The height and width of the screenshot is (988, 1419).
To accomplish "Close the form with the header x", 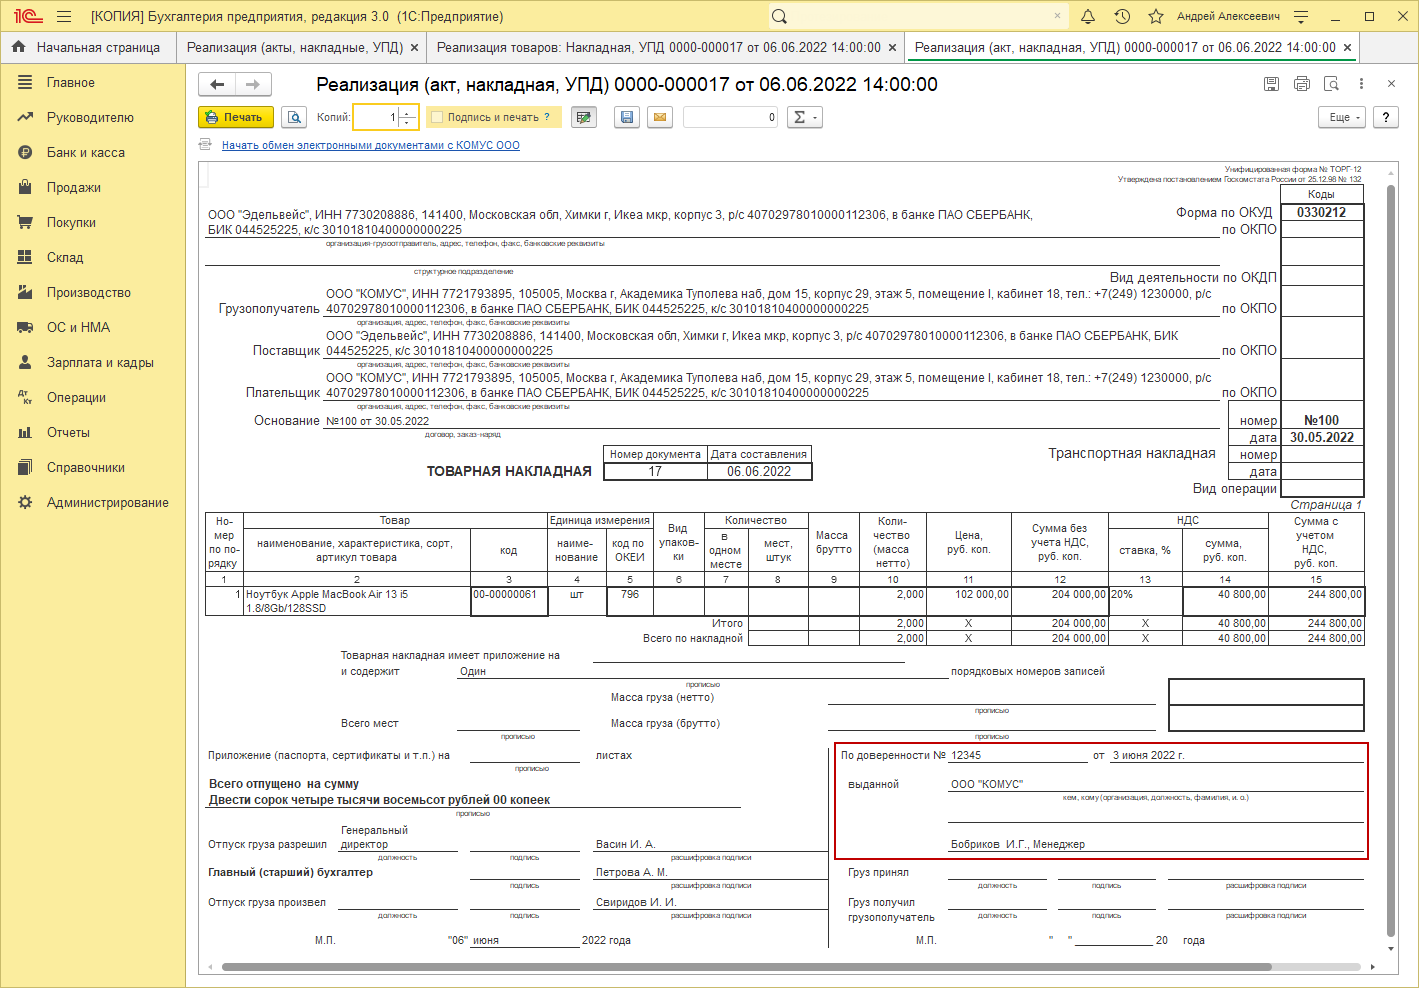I will pos(1391,84).
